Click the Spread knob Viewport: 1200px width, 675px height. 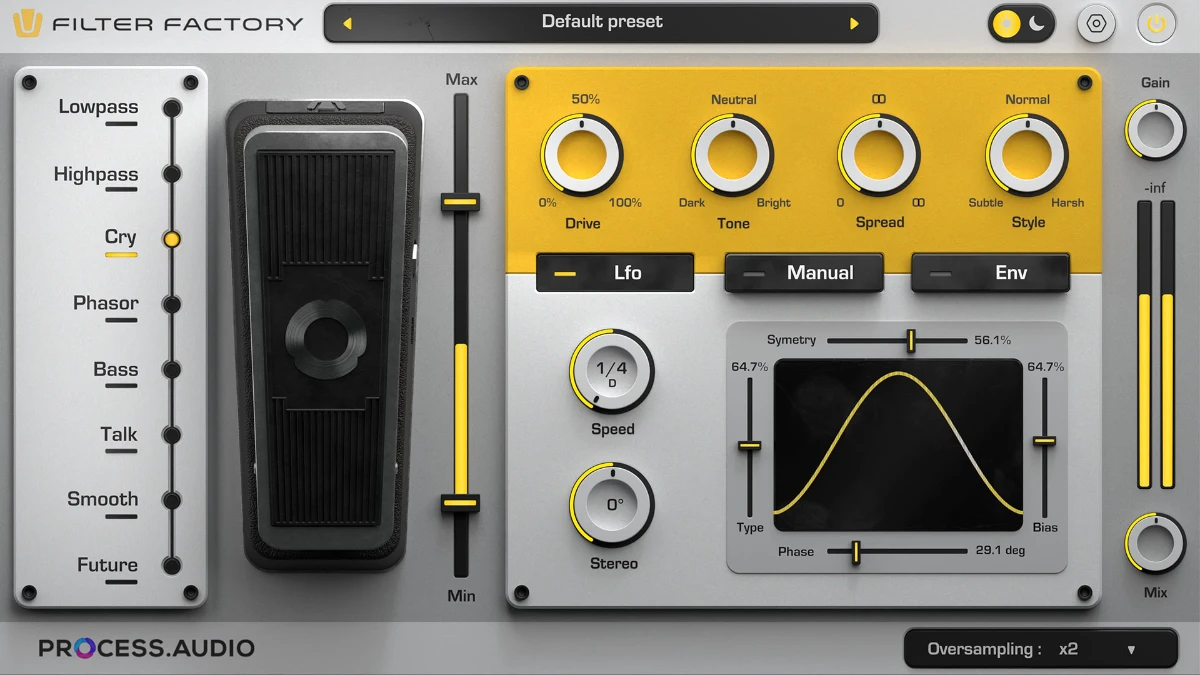click(x=878, y=155)
